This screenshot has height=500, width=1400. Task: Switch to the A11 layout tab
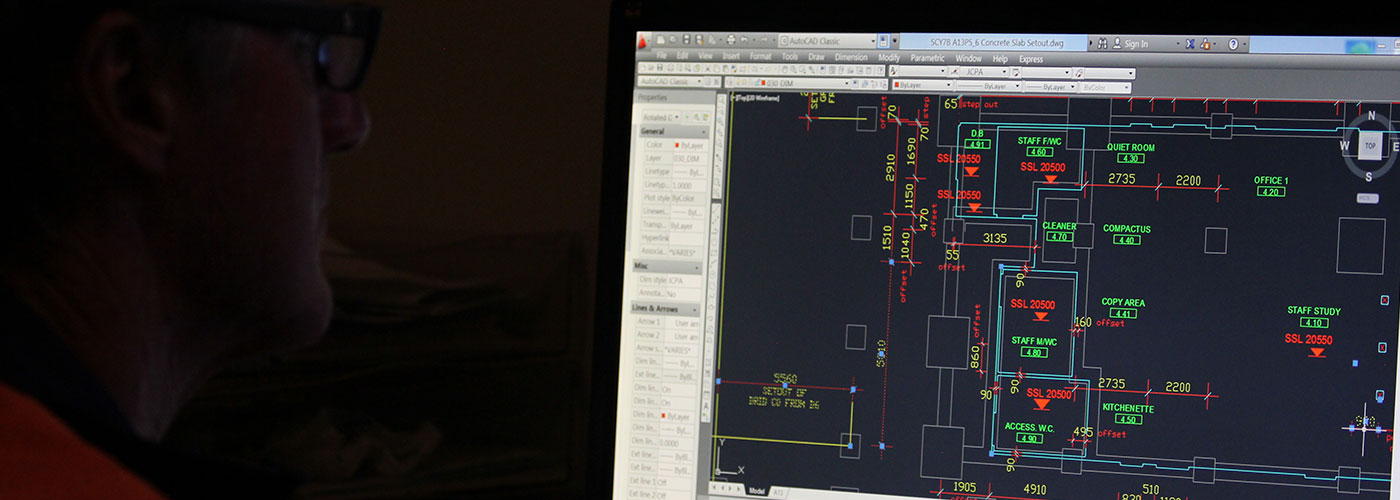(x=778, y=492)
